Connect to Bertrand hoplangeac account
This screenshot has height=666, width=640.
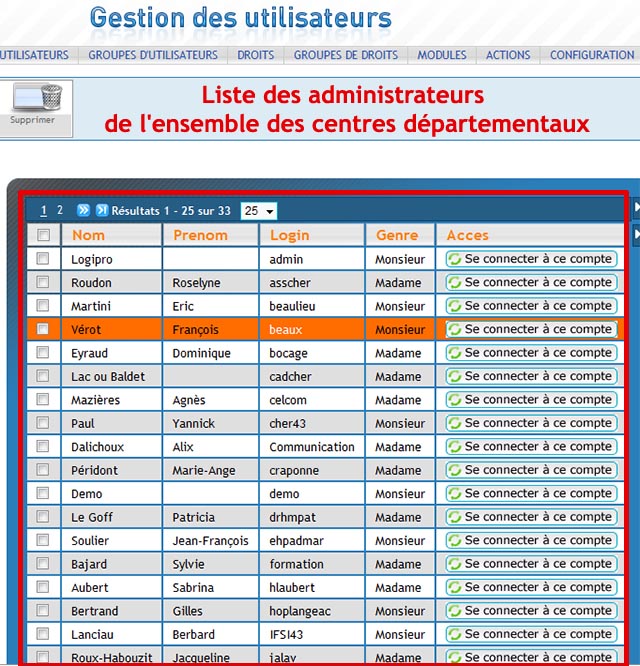point(531,610)
